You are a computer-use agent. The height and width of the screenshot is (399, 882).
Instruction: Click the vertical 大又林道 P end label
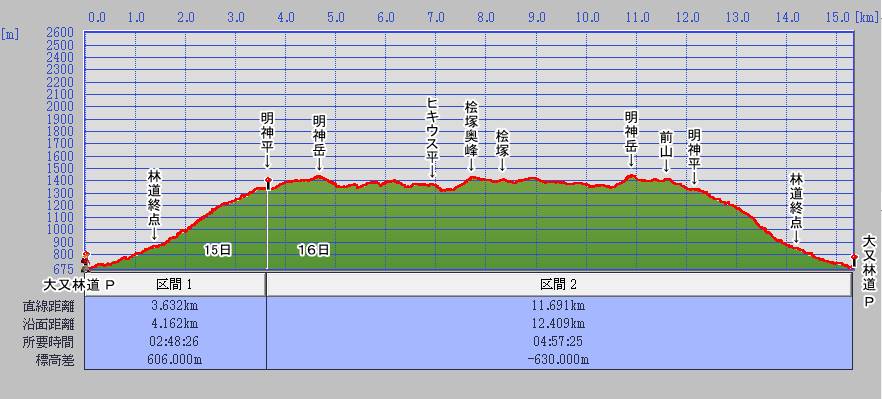pos(869,272)
